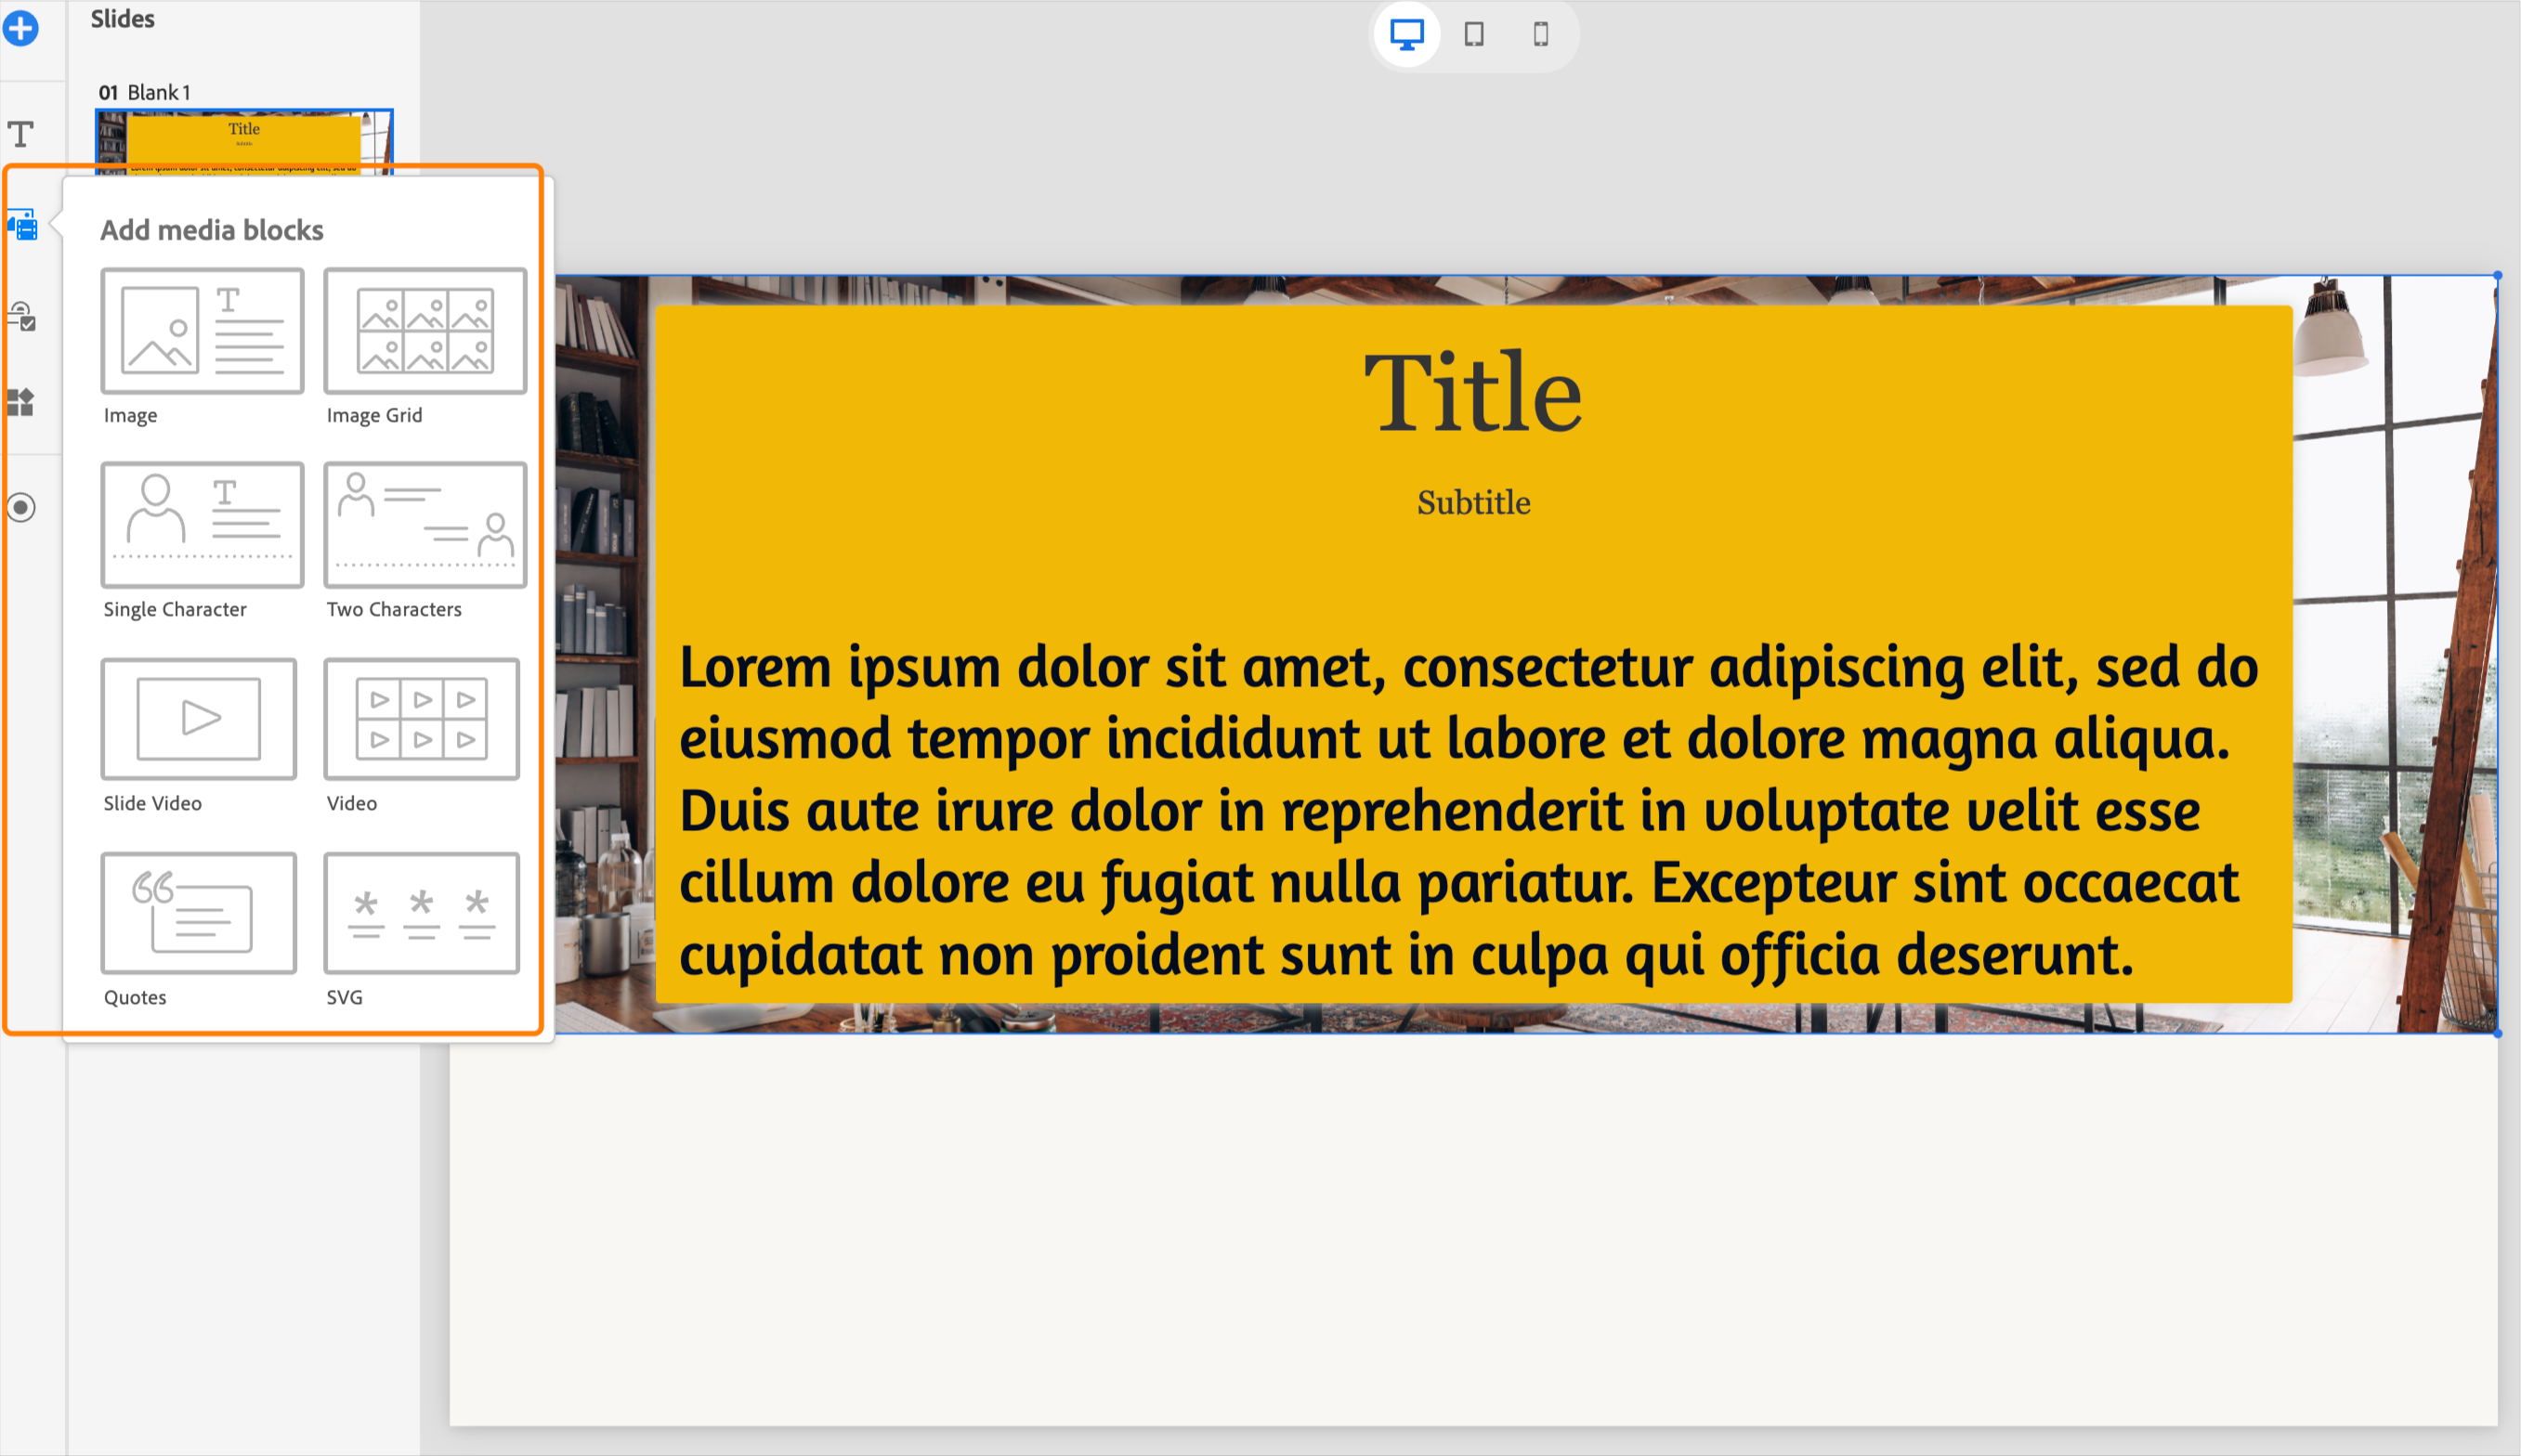Open the Text blocks tool
The height and width of the screenshot is (1456, 2521).
[x=21, y=134]
